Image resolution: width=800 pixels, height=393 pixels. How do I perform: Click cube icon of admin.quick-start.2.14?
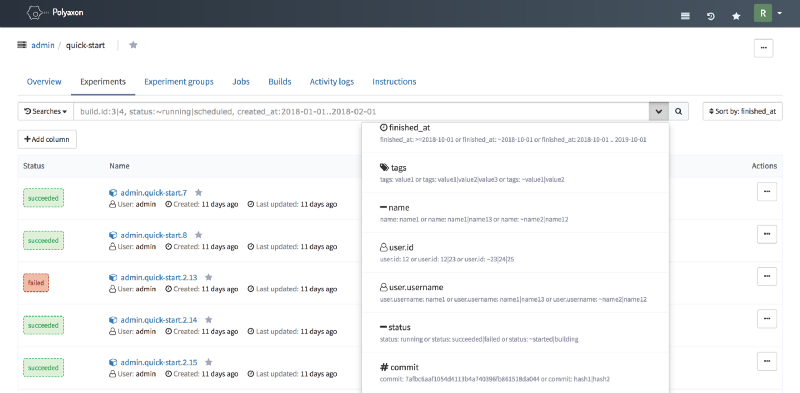pyautogui.click(x=113, y=320)
